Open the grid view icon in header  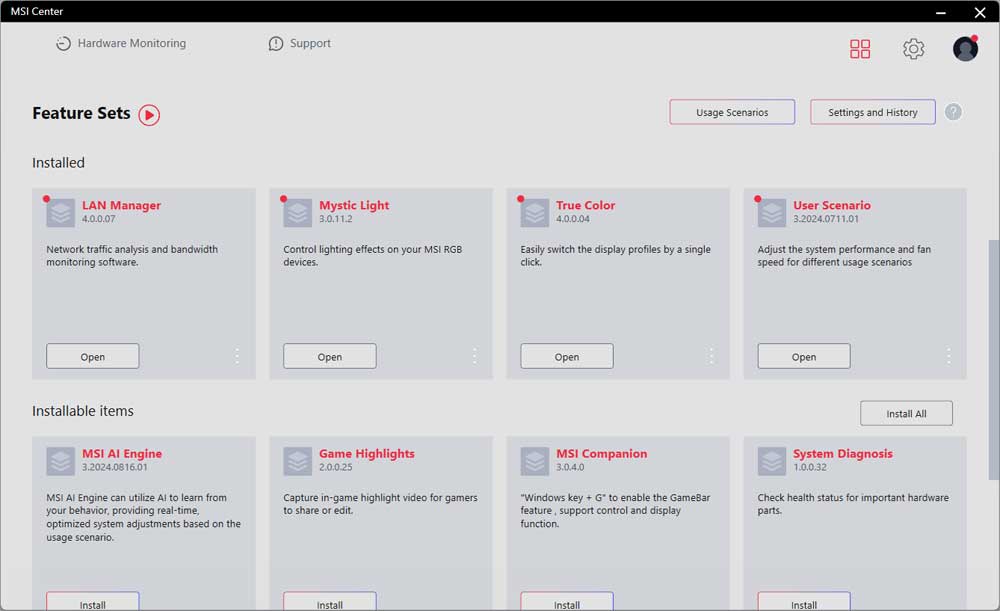pyautogui.click(x=860, y=49)
